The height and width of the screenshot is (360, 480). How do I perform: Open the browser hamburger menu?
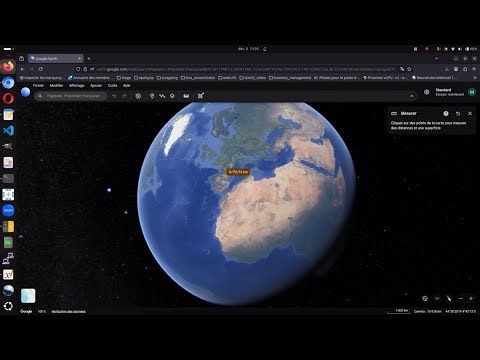click(x=474, y=69)
